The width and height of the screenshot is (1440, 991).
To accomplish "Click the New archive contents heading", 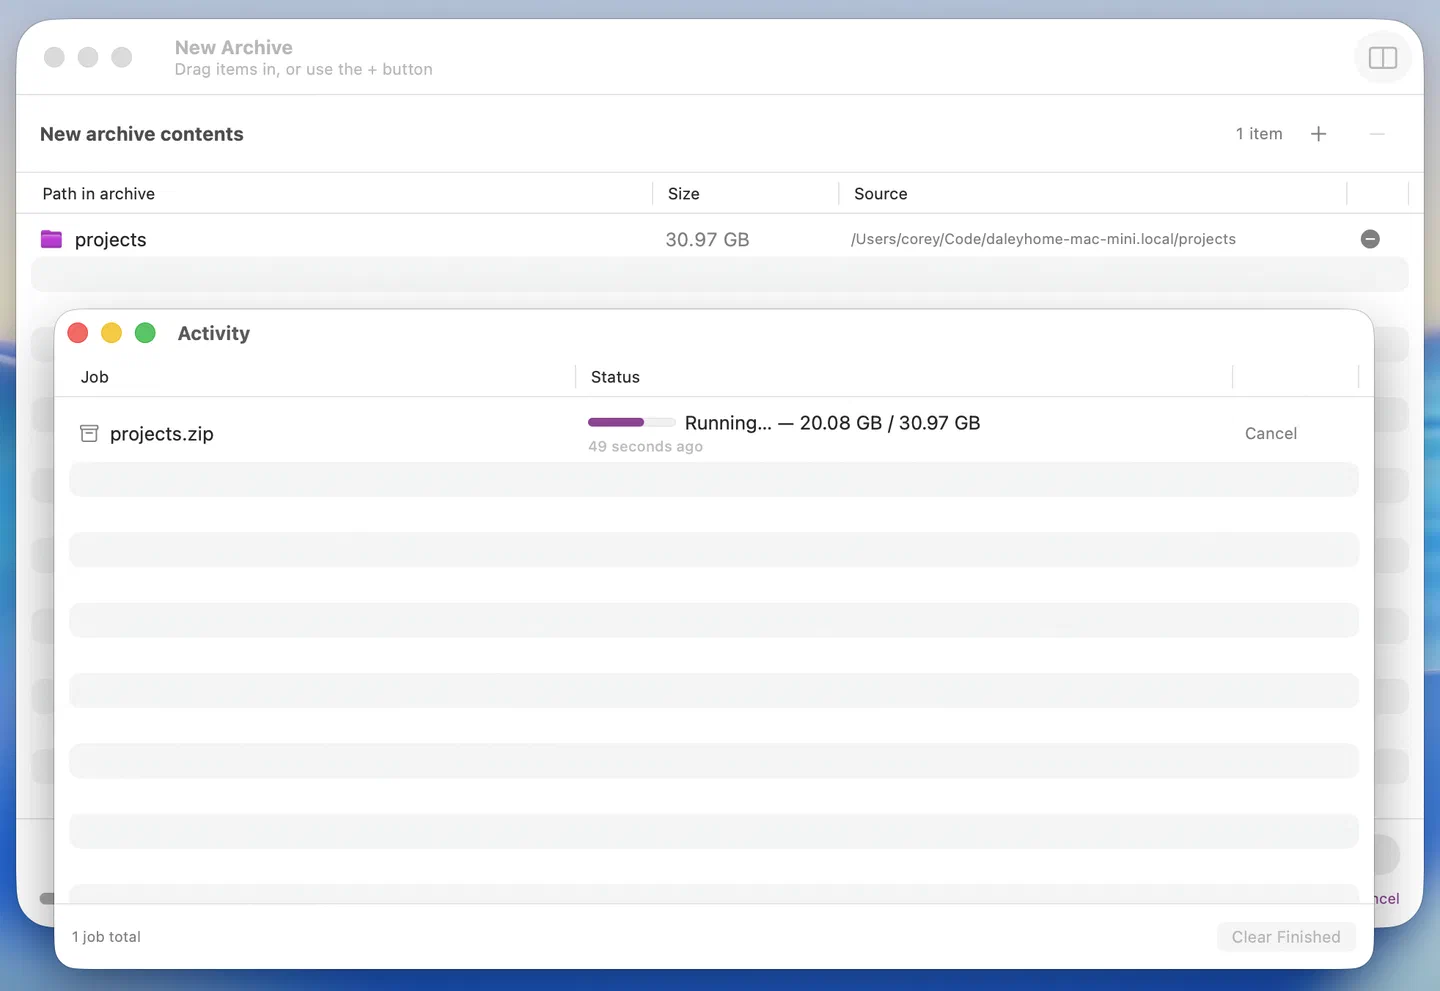I will (x=142, y=134).
